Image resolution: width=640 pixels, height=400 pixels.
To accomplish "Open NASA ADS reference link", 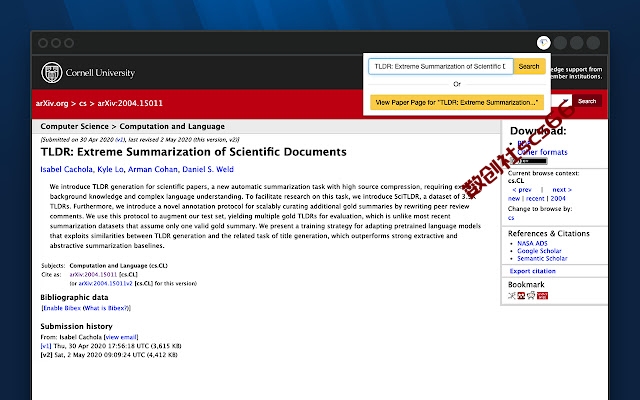I will point(532,243).
